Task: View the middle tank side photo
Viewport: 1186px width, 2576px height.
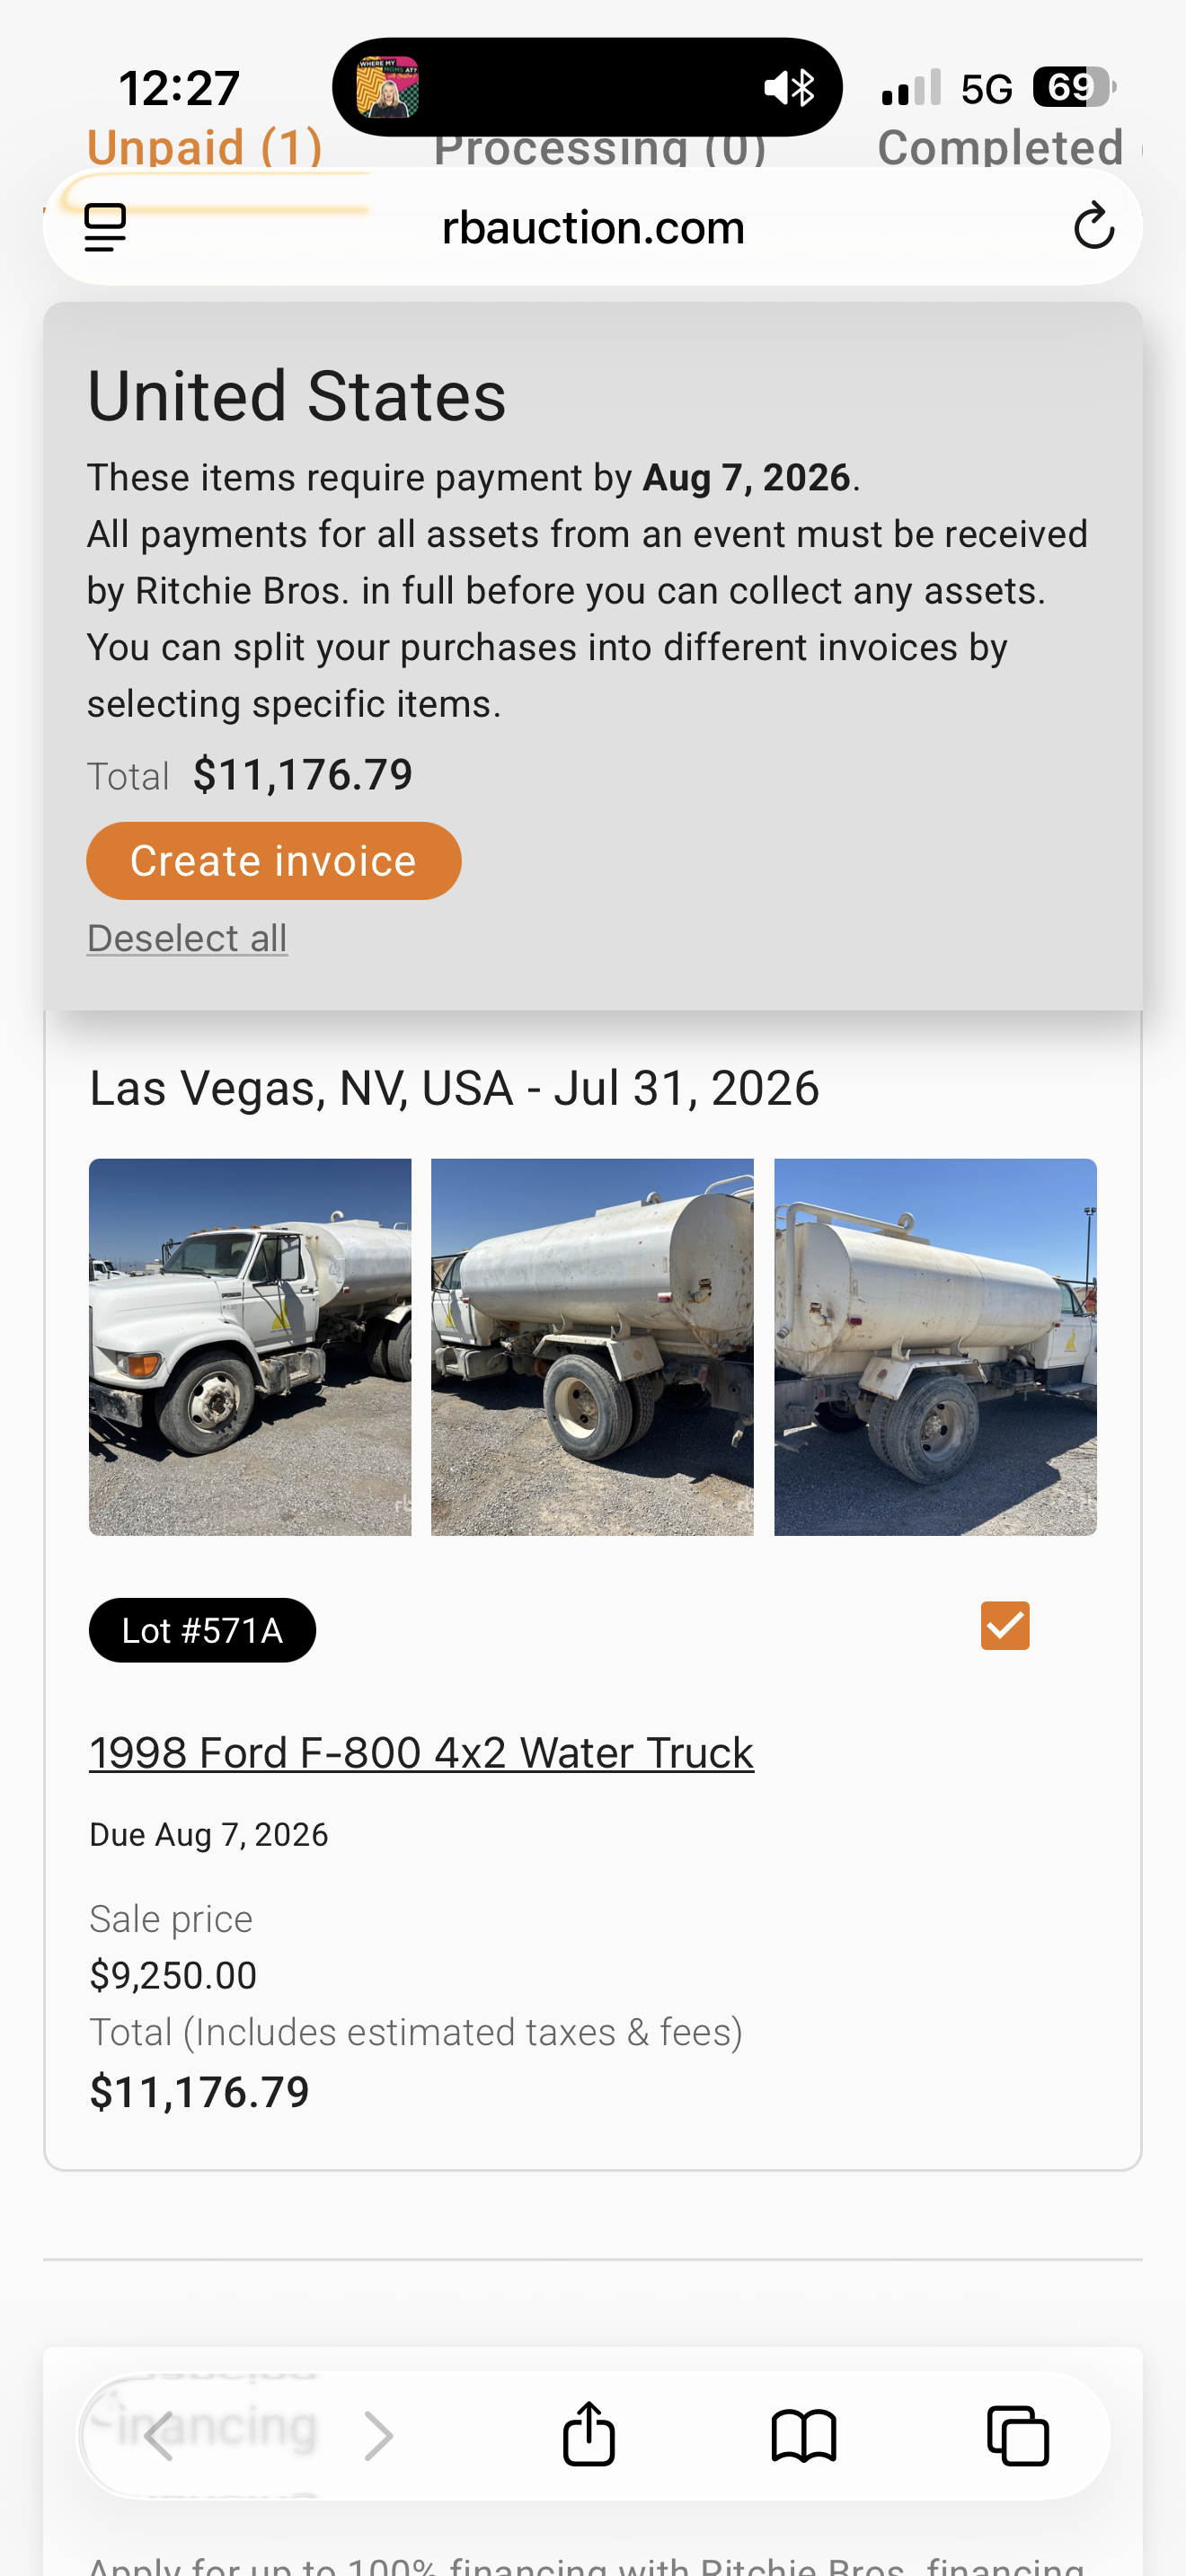Action: [592, 1347]
